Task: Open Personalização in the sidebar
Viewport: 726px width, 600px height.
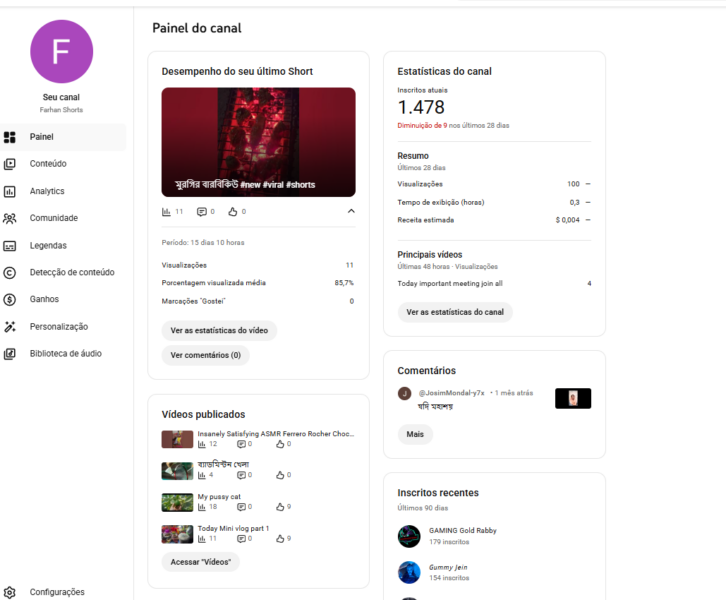Action: pyautogui.click(x=63, y=326)
